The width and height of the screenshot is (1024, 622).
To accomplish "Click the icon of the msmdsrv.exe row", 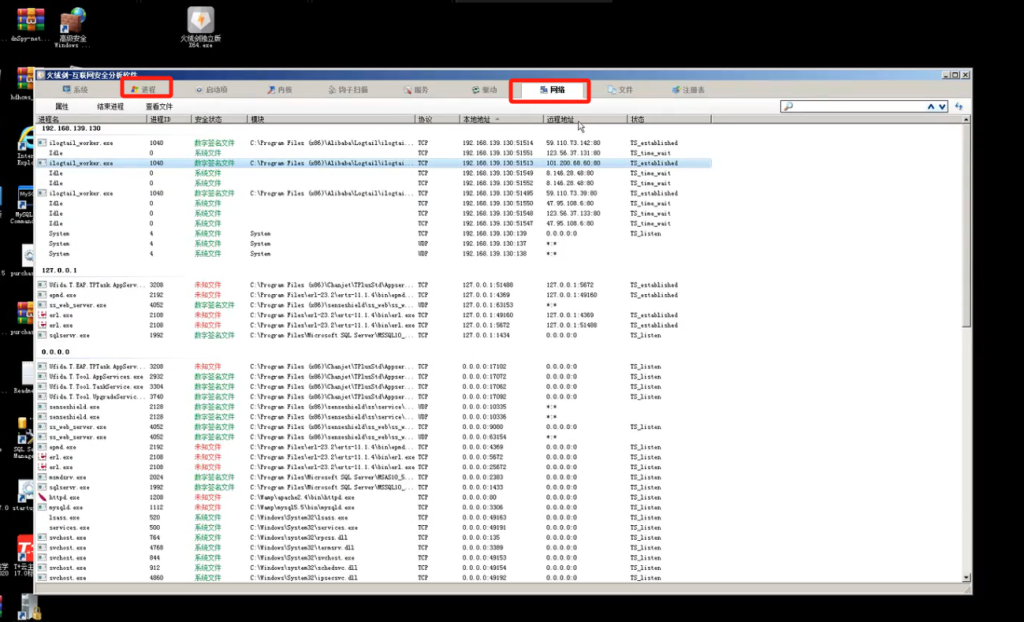I will pos(42,478).
